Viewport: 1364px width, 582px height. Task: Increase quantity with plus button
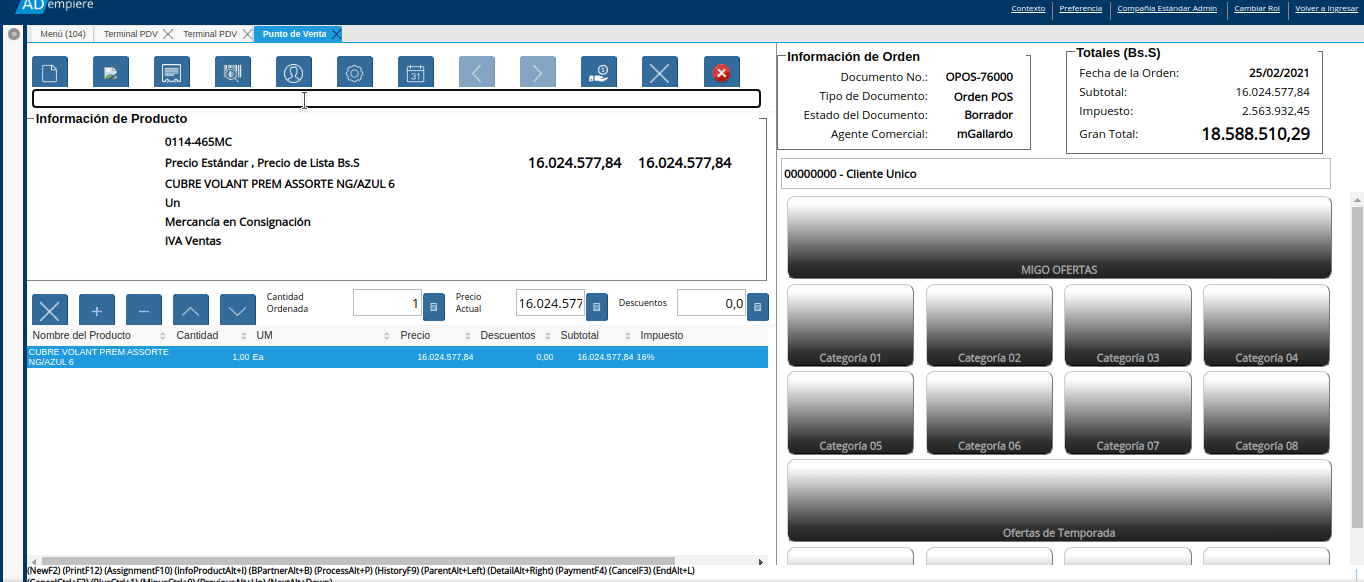pos(97,309)
